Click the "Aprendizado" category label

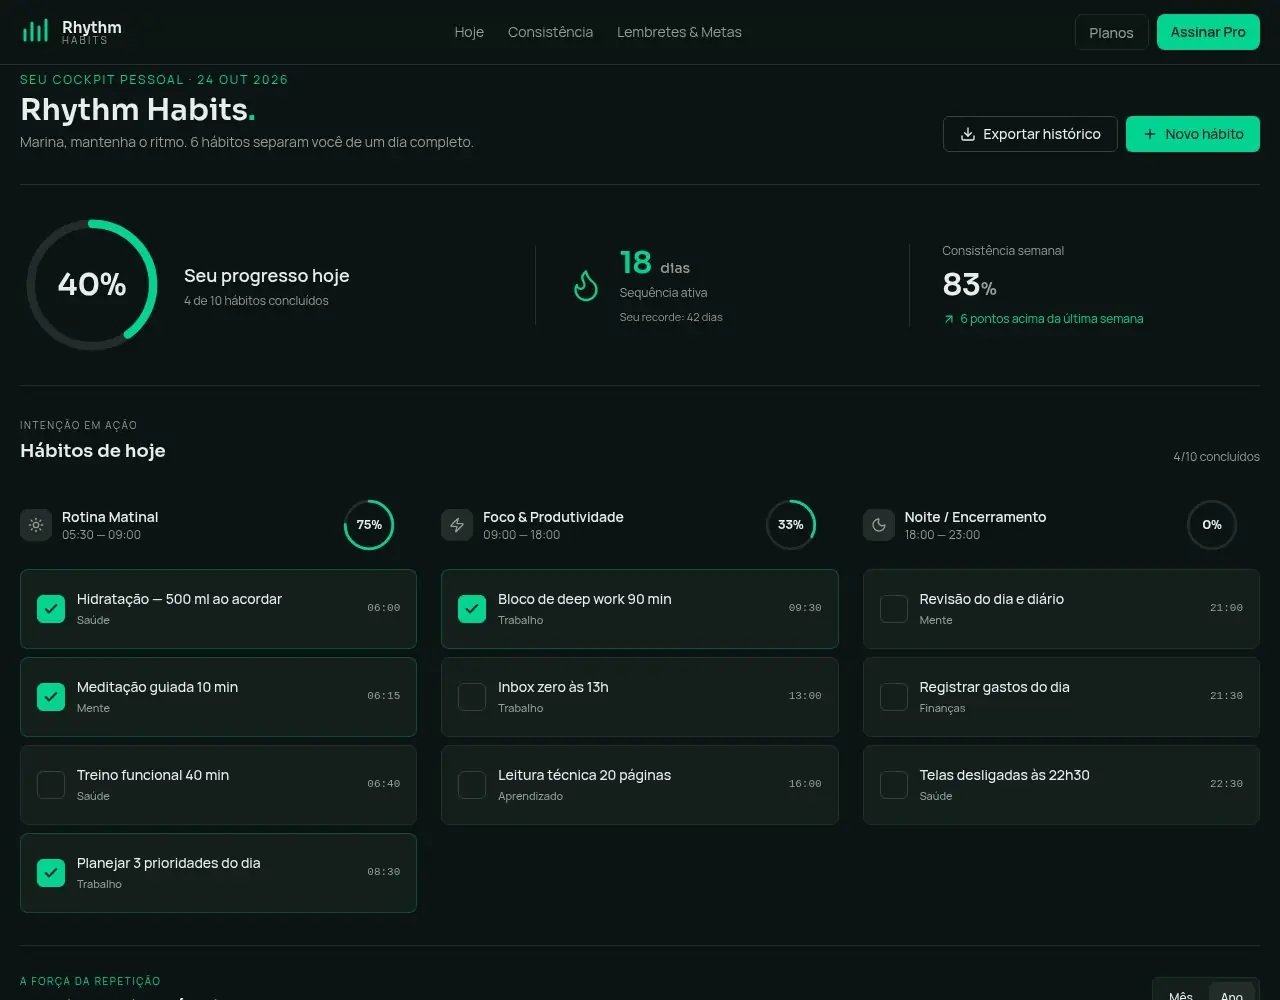tap(530, 796)
